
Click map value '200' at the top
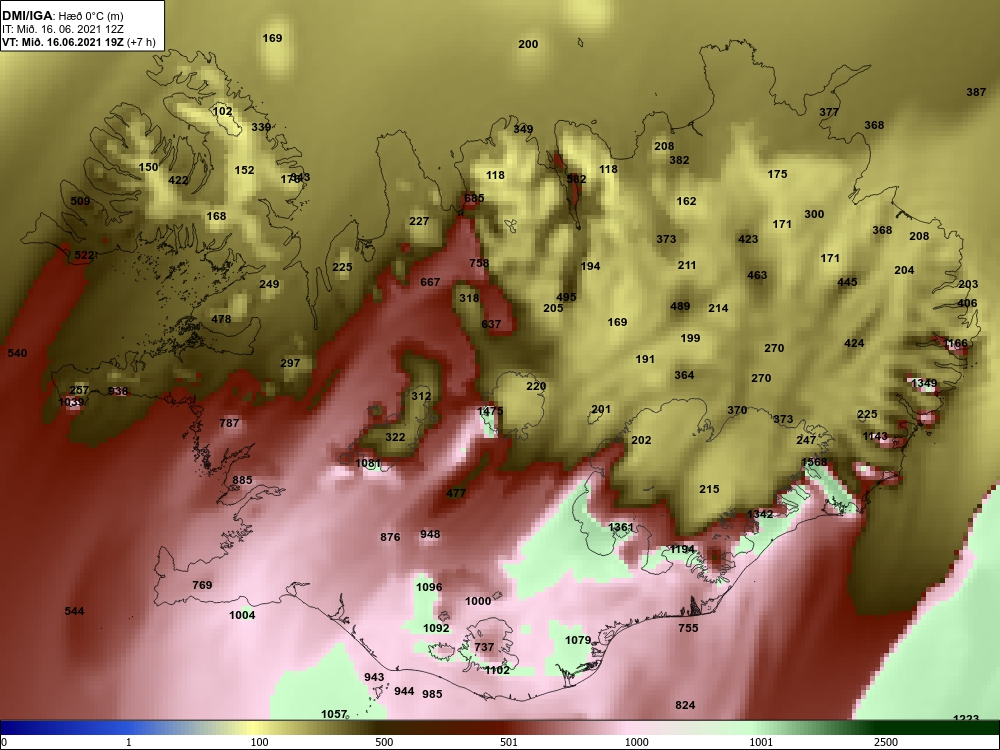(528, 44)
